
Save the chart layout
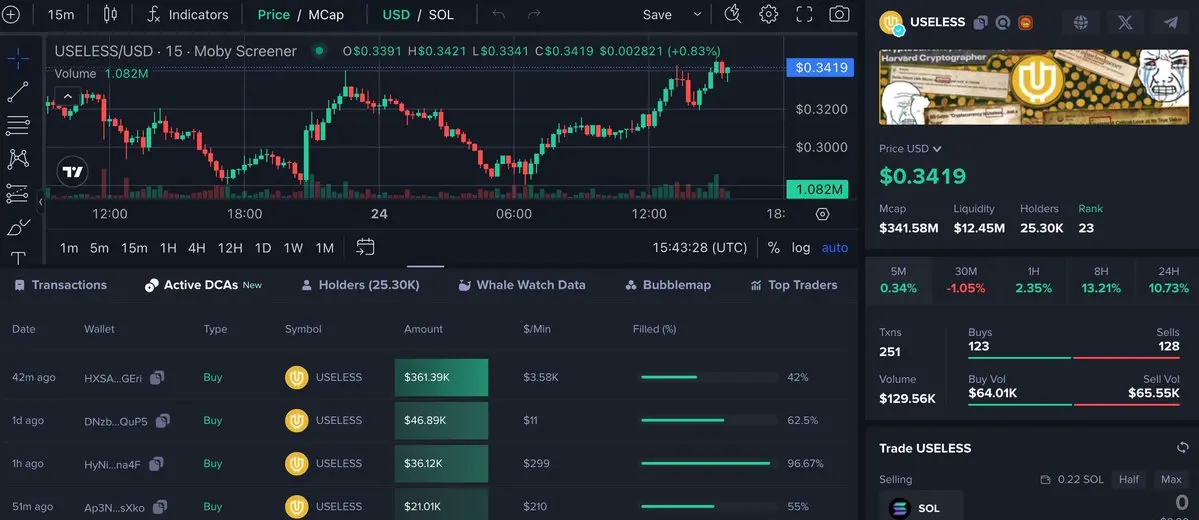coord(657,15)
